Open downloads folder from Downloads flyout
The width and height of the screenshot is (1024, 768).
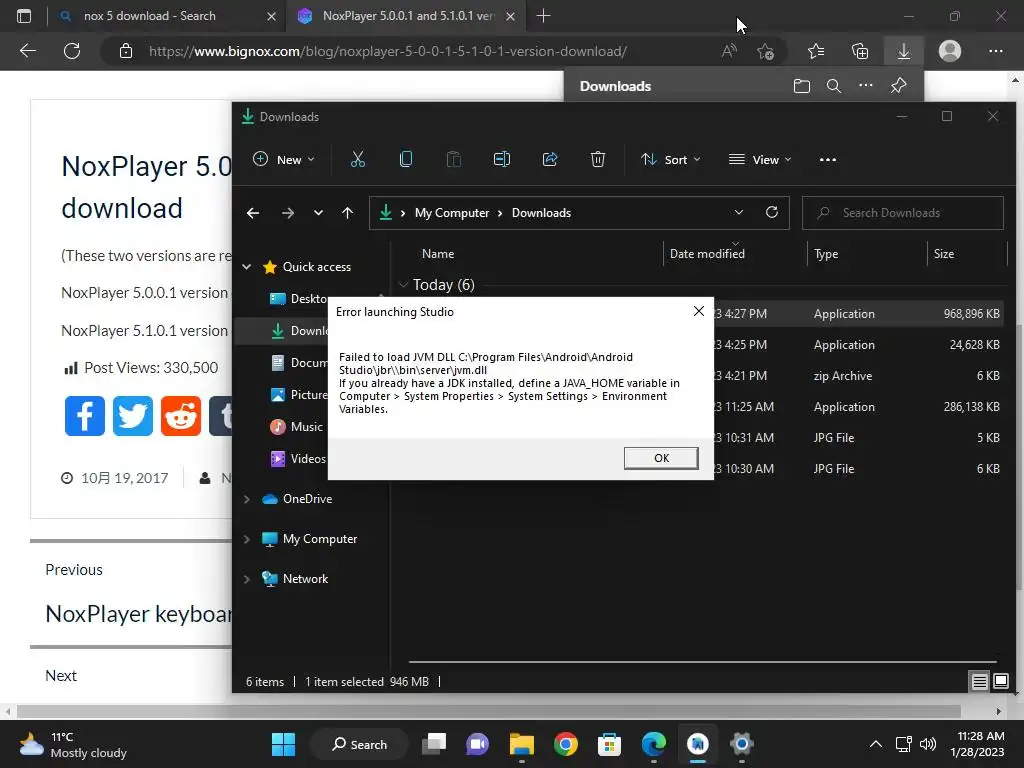coord(801,86)
